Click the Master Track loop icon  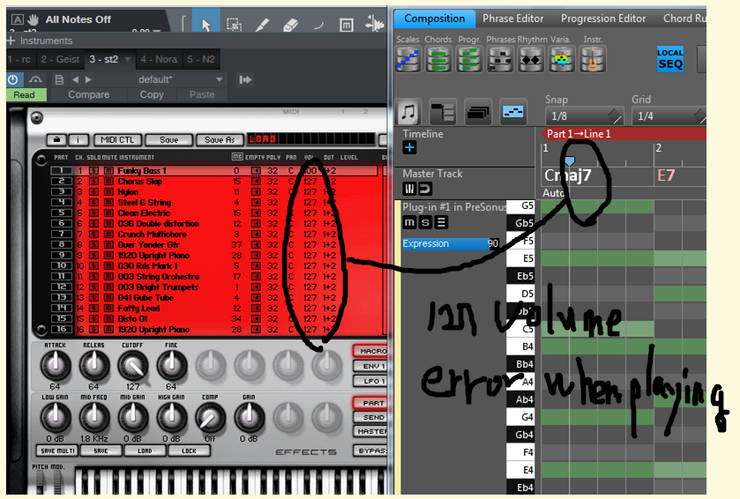425,189
